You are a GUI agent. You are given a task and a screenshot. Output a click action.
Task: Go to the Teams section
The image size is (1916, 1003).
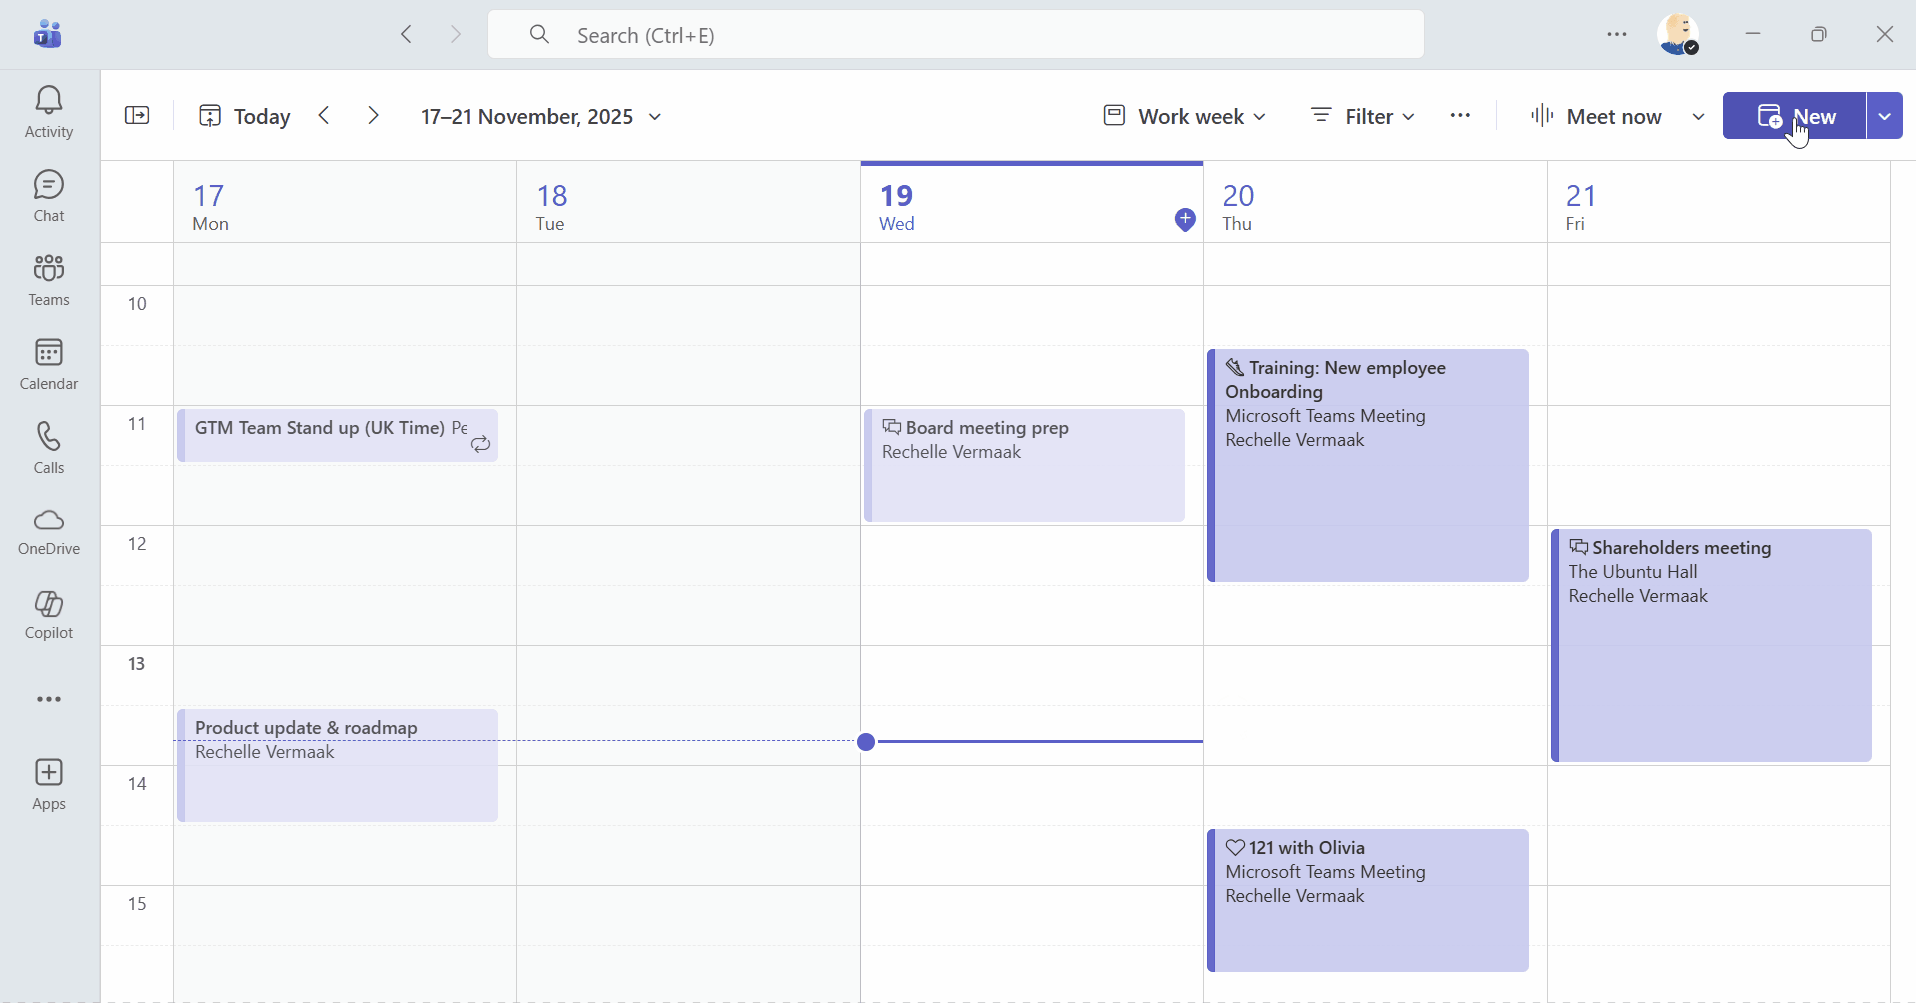(x=48, y=277)
